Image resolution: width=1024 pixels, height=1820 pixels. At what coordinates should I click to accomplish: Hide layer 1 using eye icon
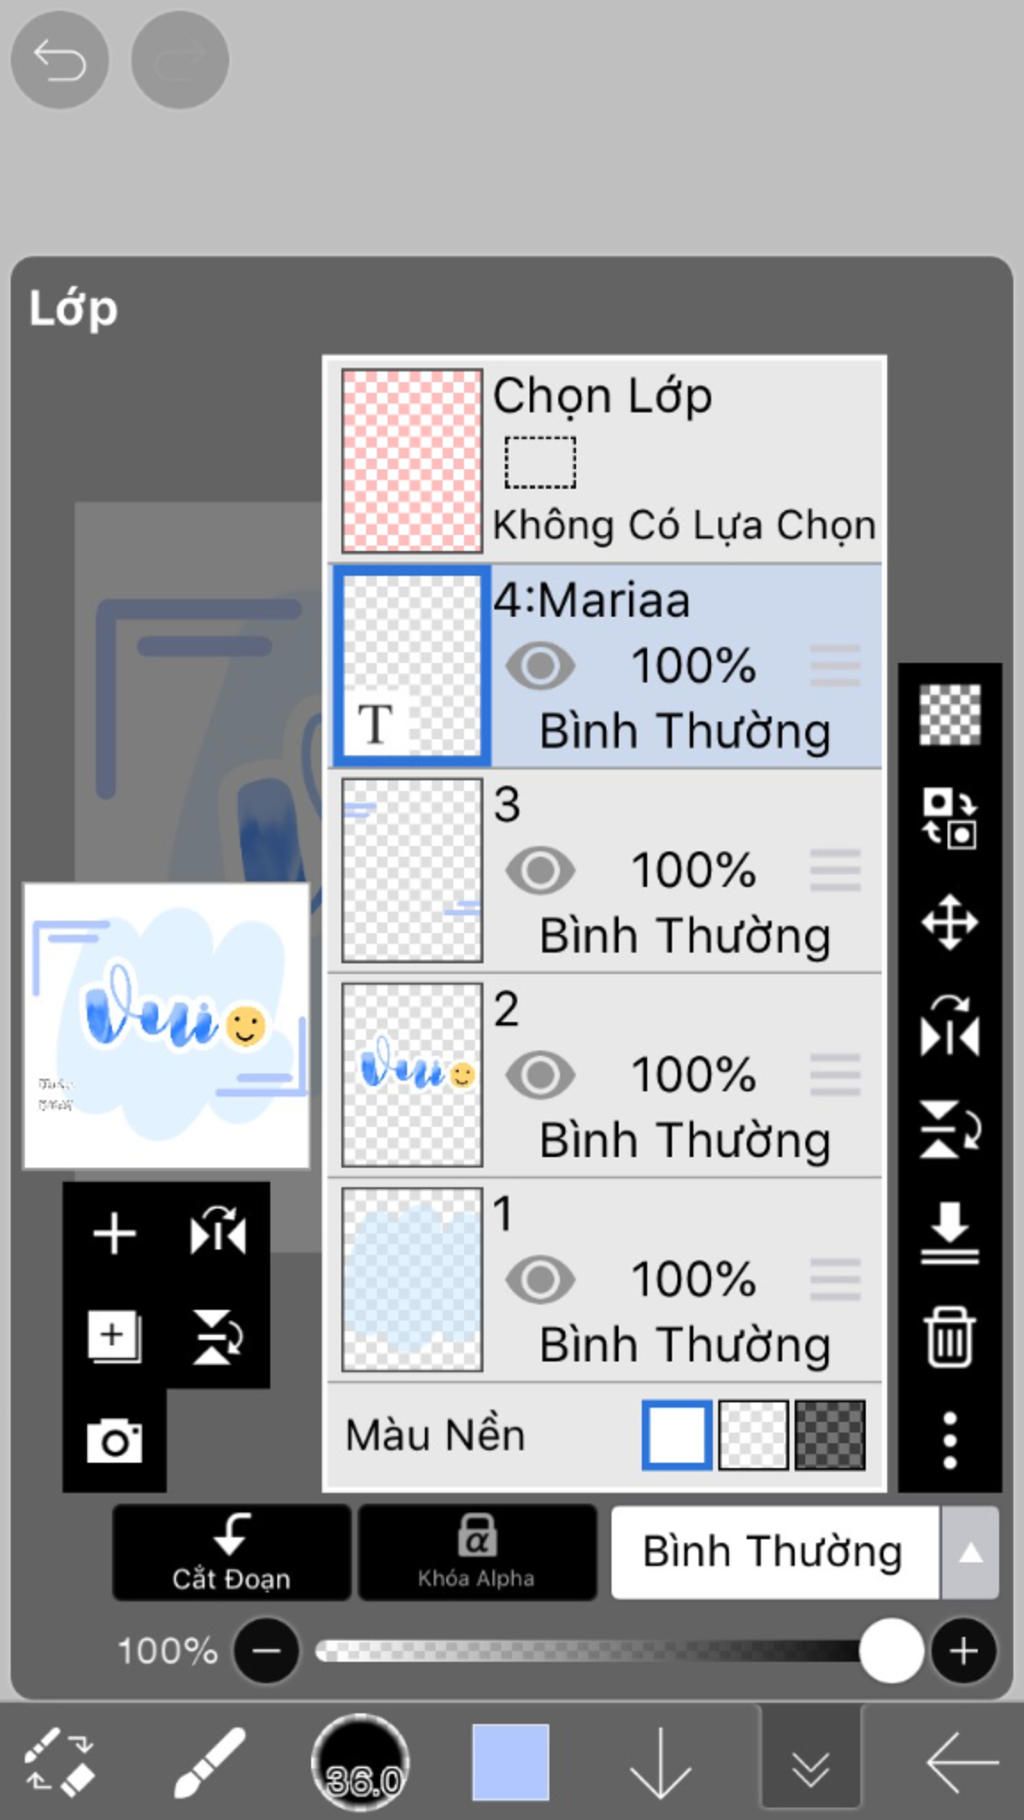tap(540, 1280)
